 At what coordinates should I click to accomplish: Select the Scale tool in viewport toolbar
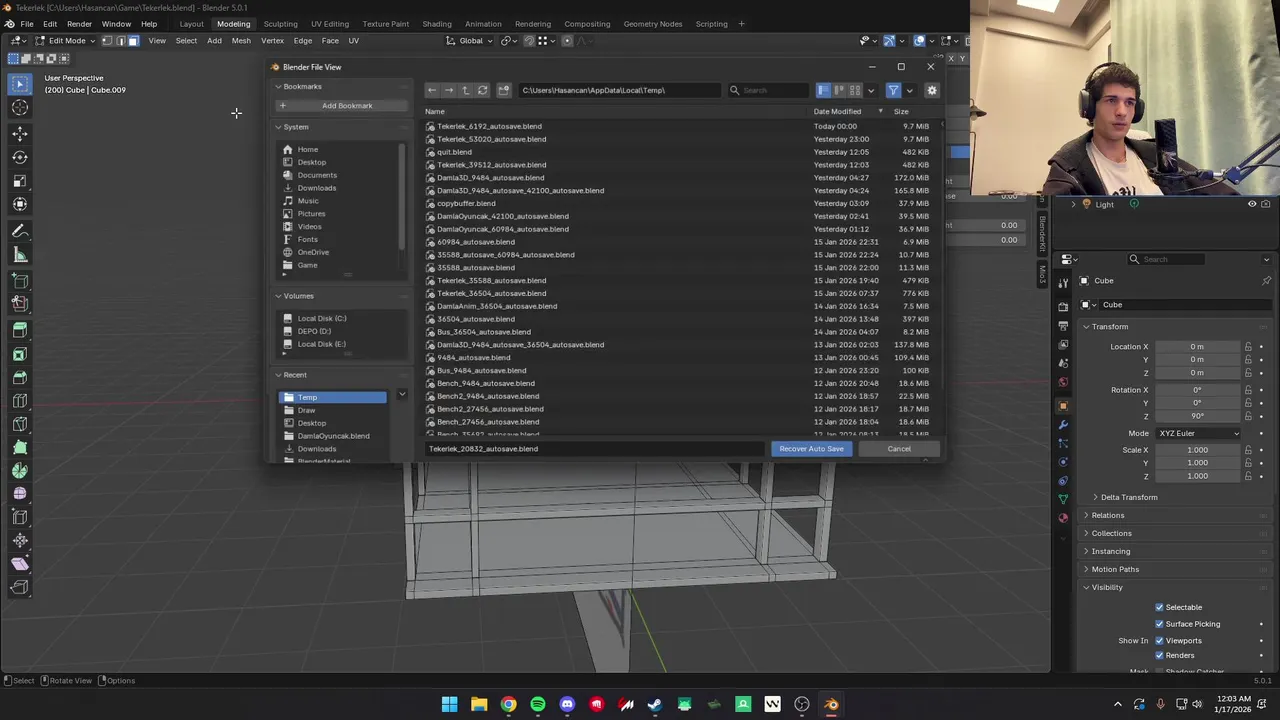[x=20, y=181]
